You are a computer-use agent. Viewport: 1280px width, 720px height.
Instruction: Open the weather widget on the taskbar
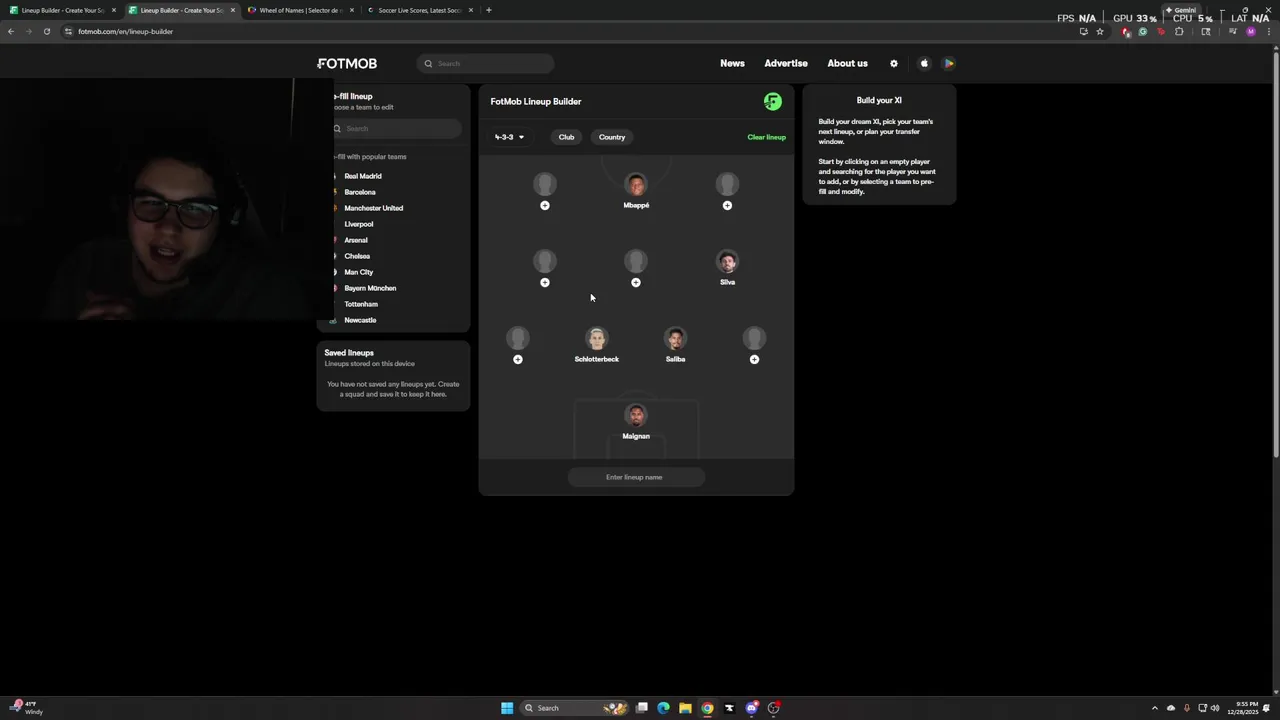pos(27,708)
